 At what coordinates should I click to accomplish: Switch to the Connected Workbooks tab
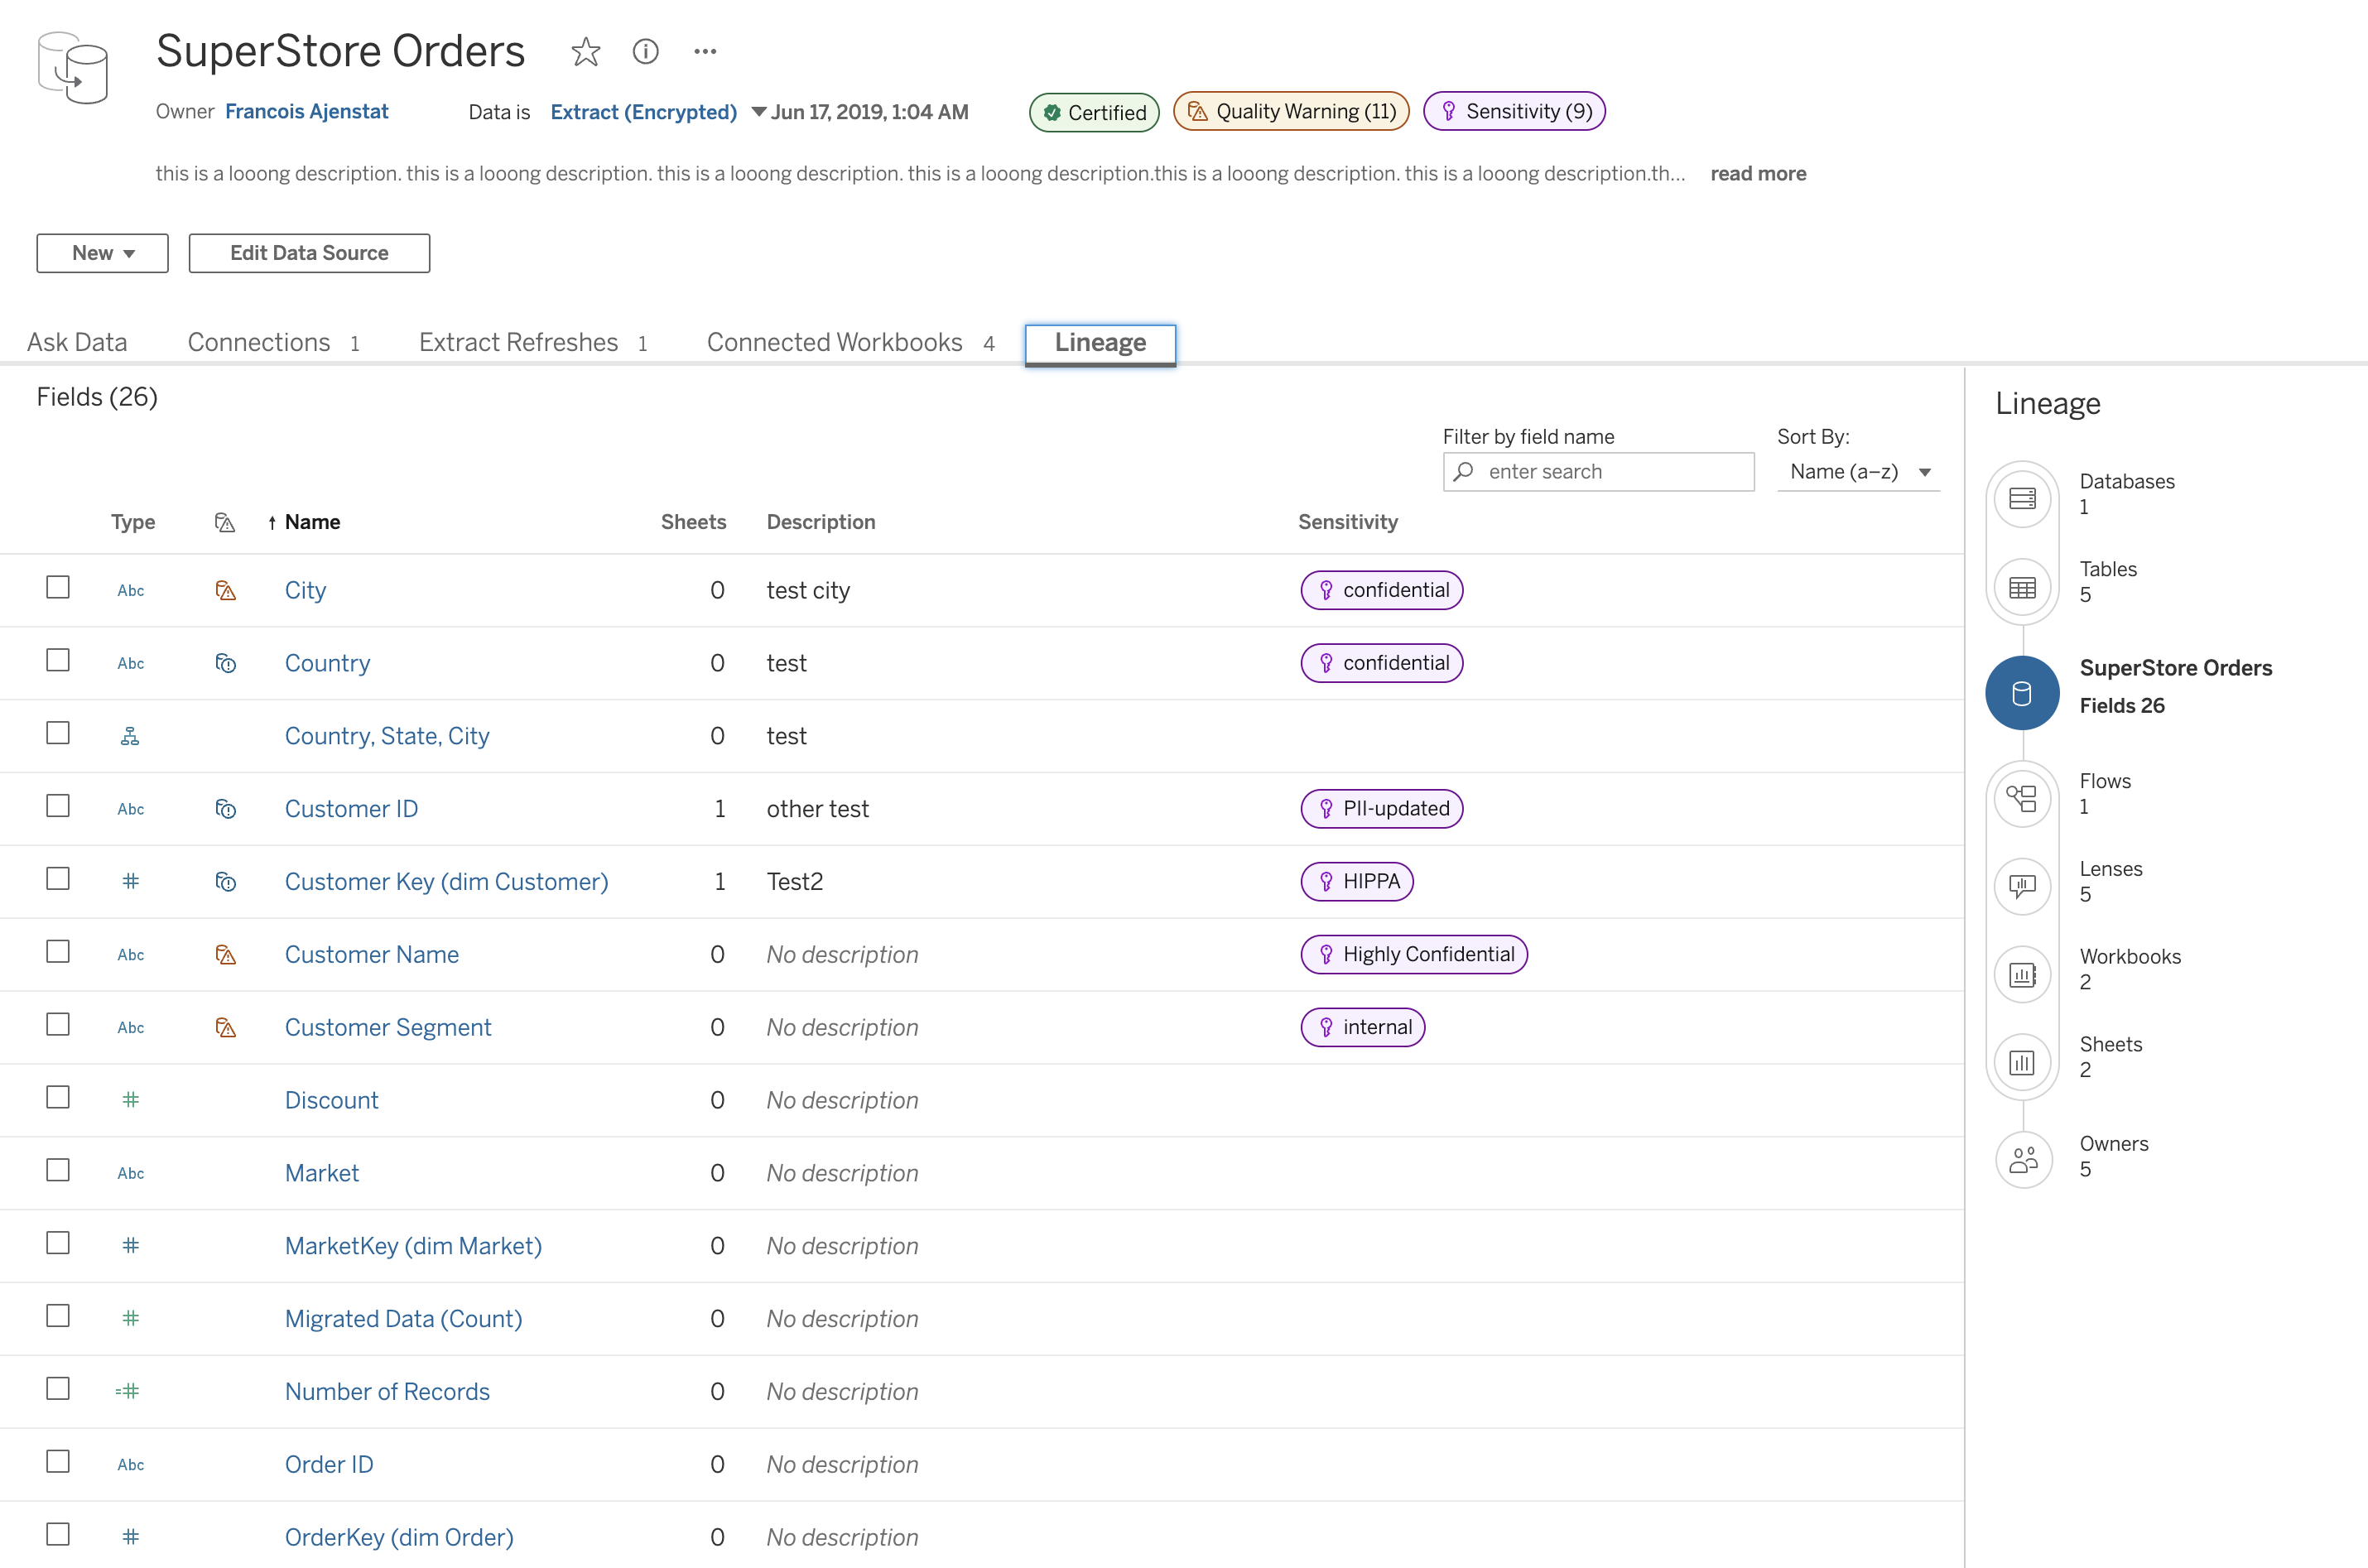click(851, 343)
